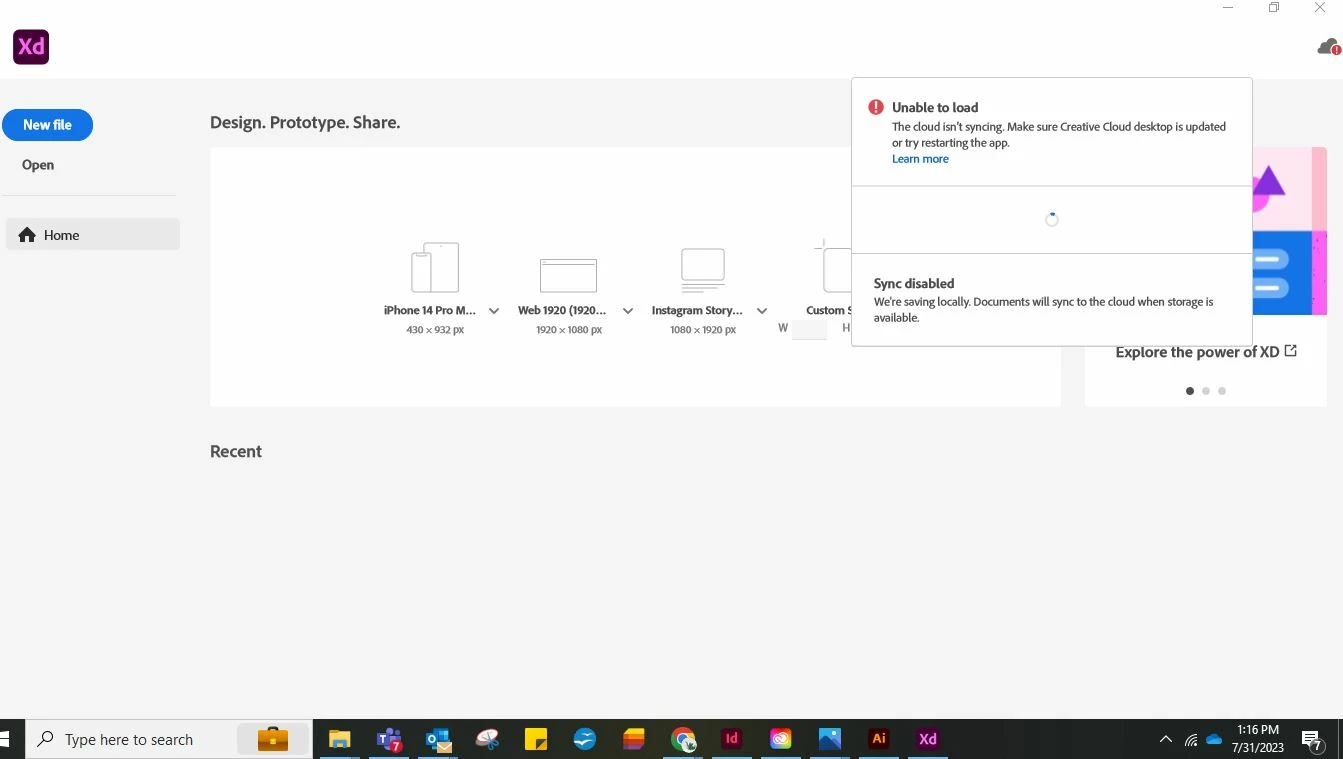Open the briefcase icon in search box
Screen dimensions: 1343x759
coord(272,739)
